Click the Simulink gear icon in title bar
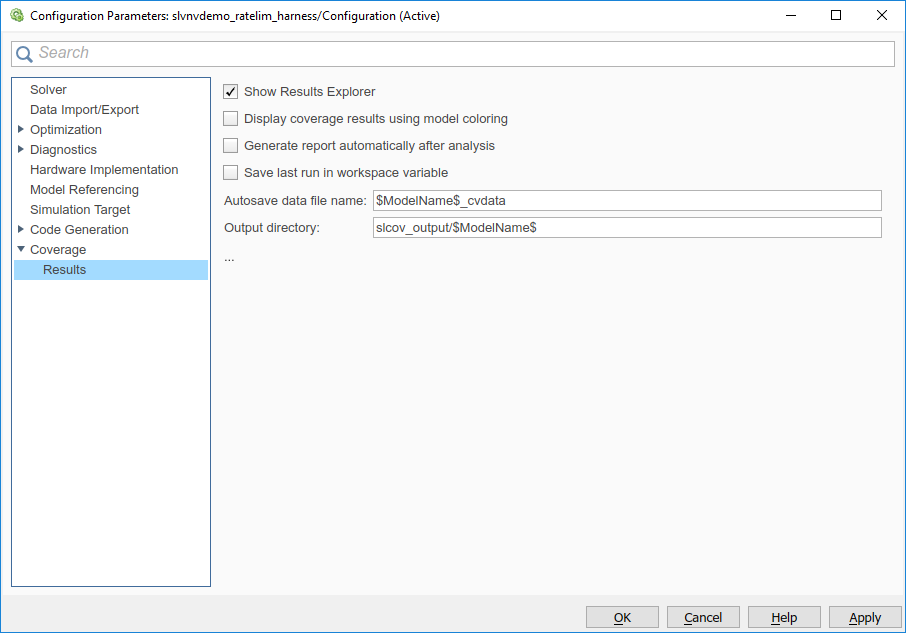The image size is (906, 633). pyautogui.click(x=16, y=16)
